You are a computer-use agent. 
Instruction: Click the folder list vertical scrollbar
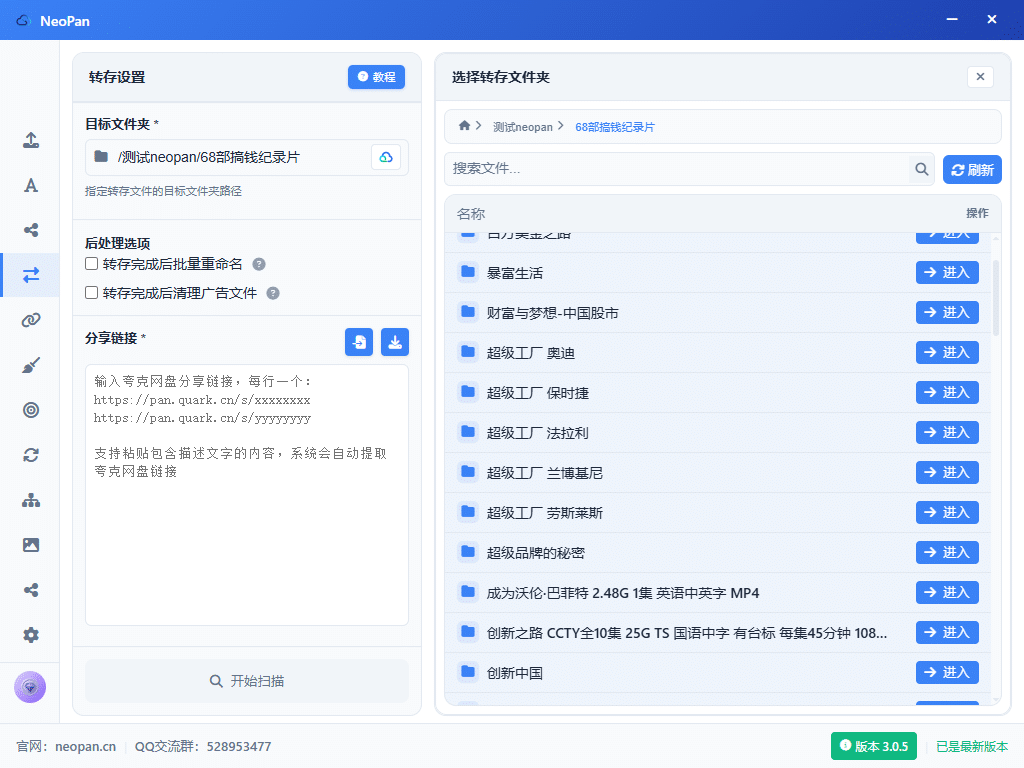995,298
